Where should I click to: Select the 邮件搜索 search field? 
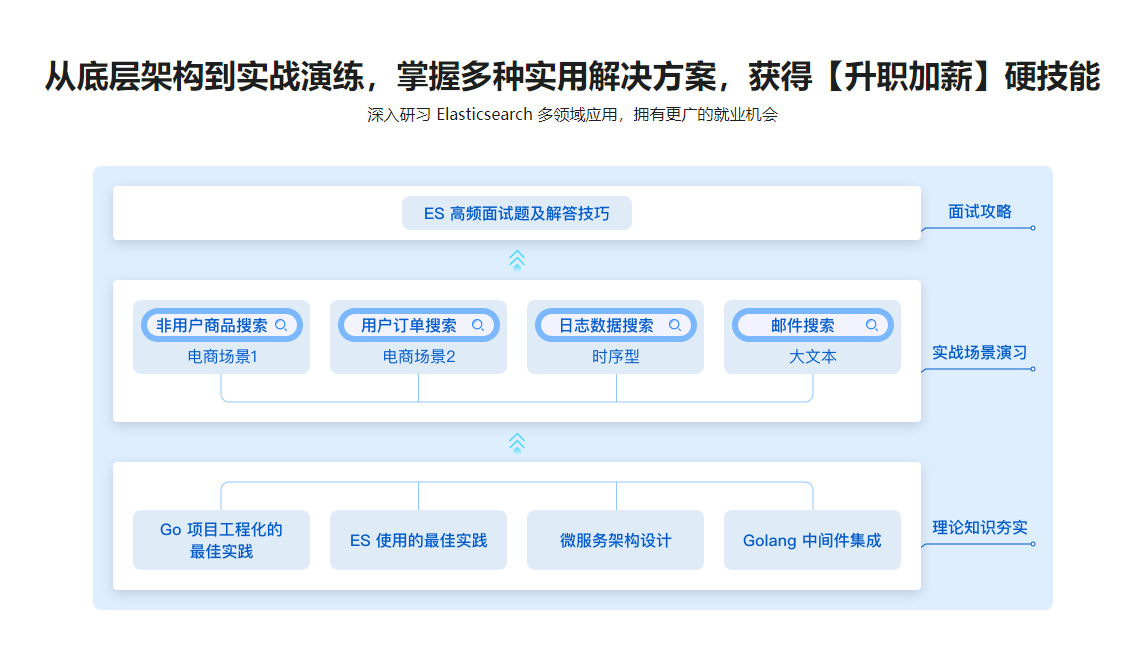(802, 325)
